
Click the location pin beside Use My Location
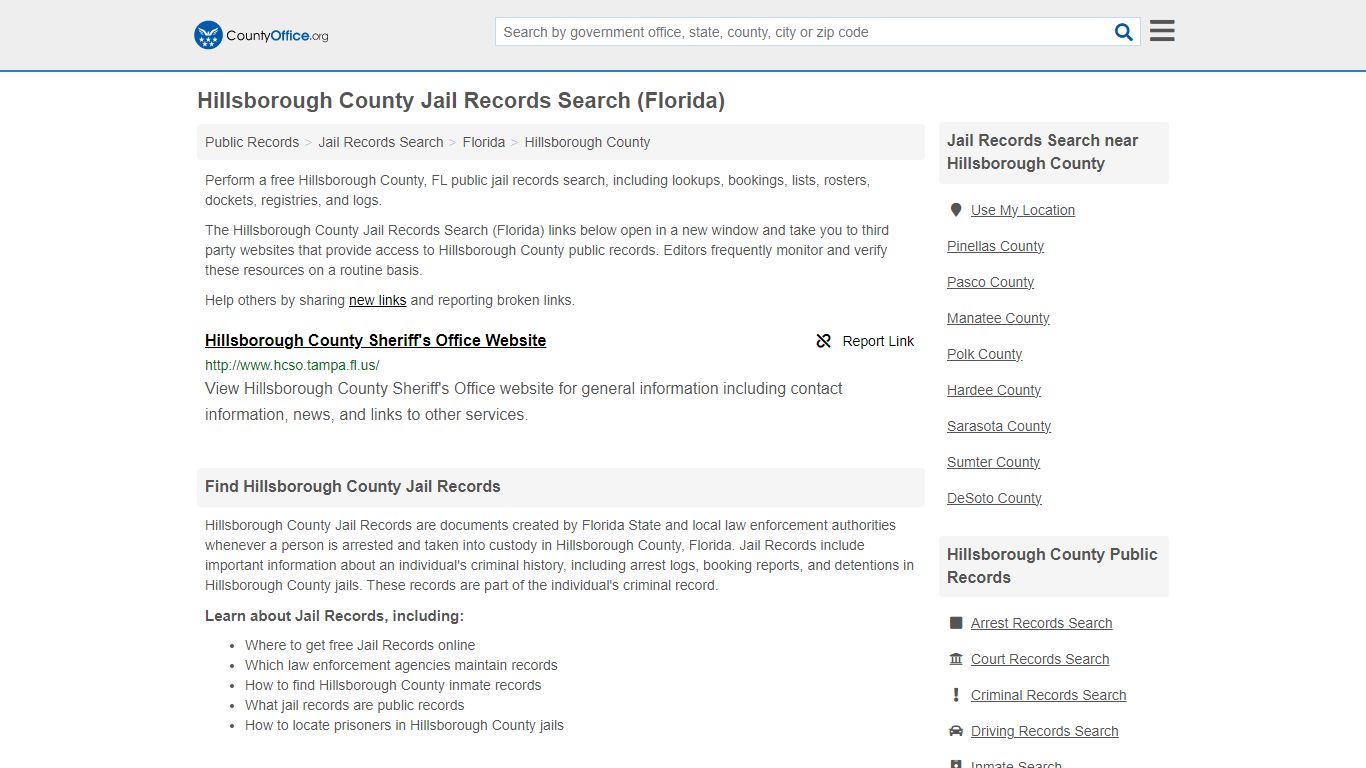point(956,209)
